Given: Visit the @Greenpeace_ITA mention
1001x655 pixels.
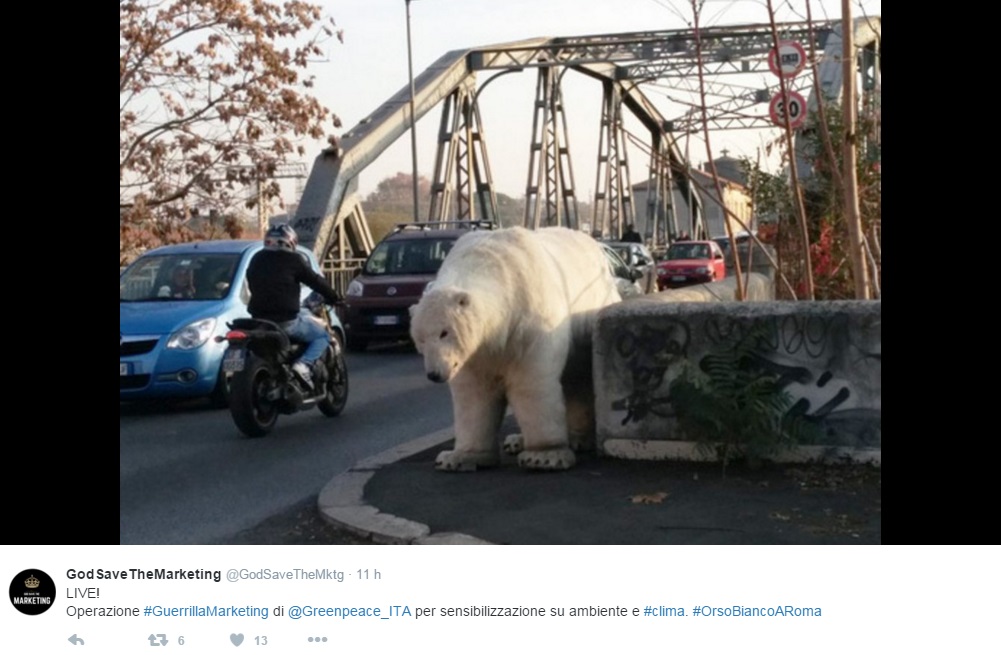Looking at the screenshot, I should (x=349, y=611).
